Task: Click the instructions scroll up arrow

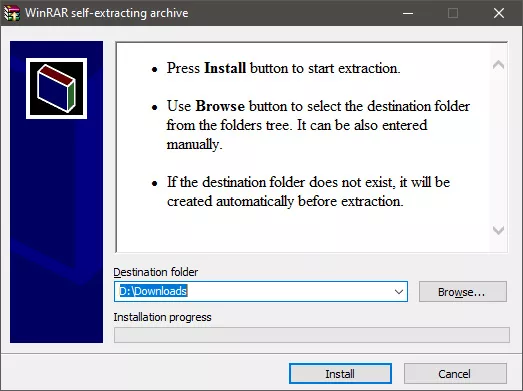Action: [498, 64]
